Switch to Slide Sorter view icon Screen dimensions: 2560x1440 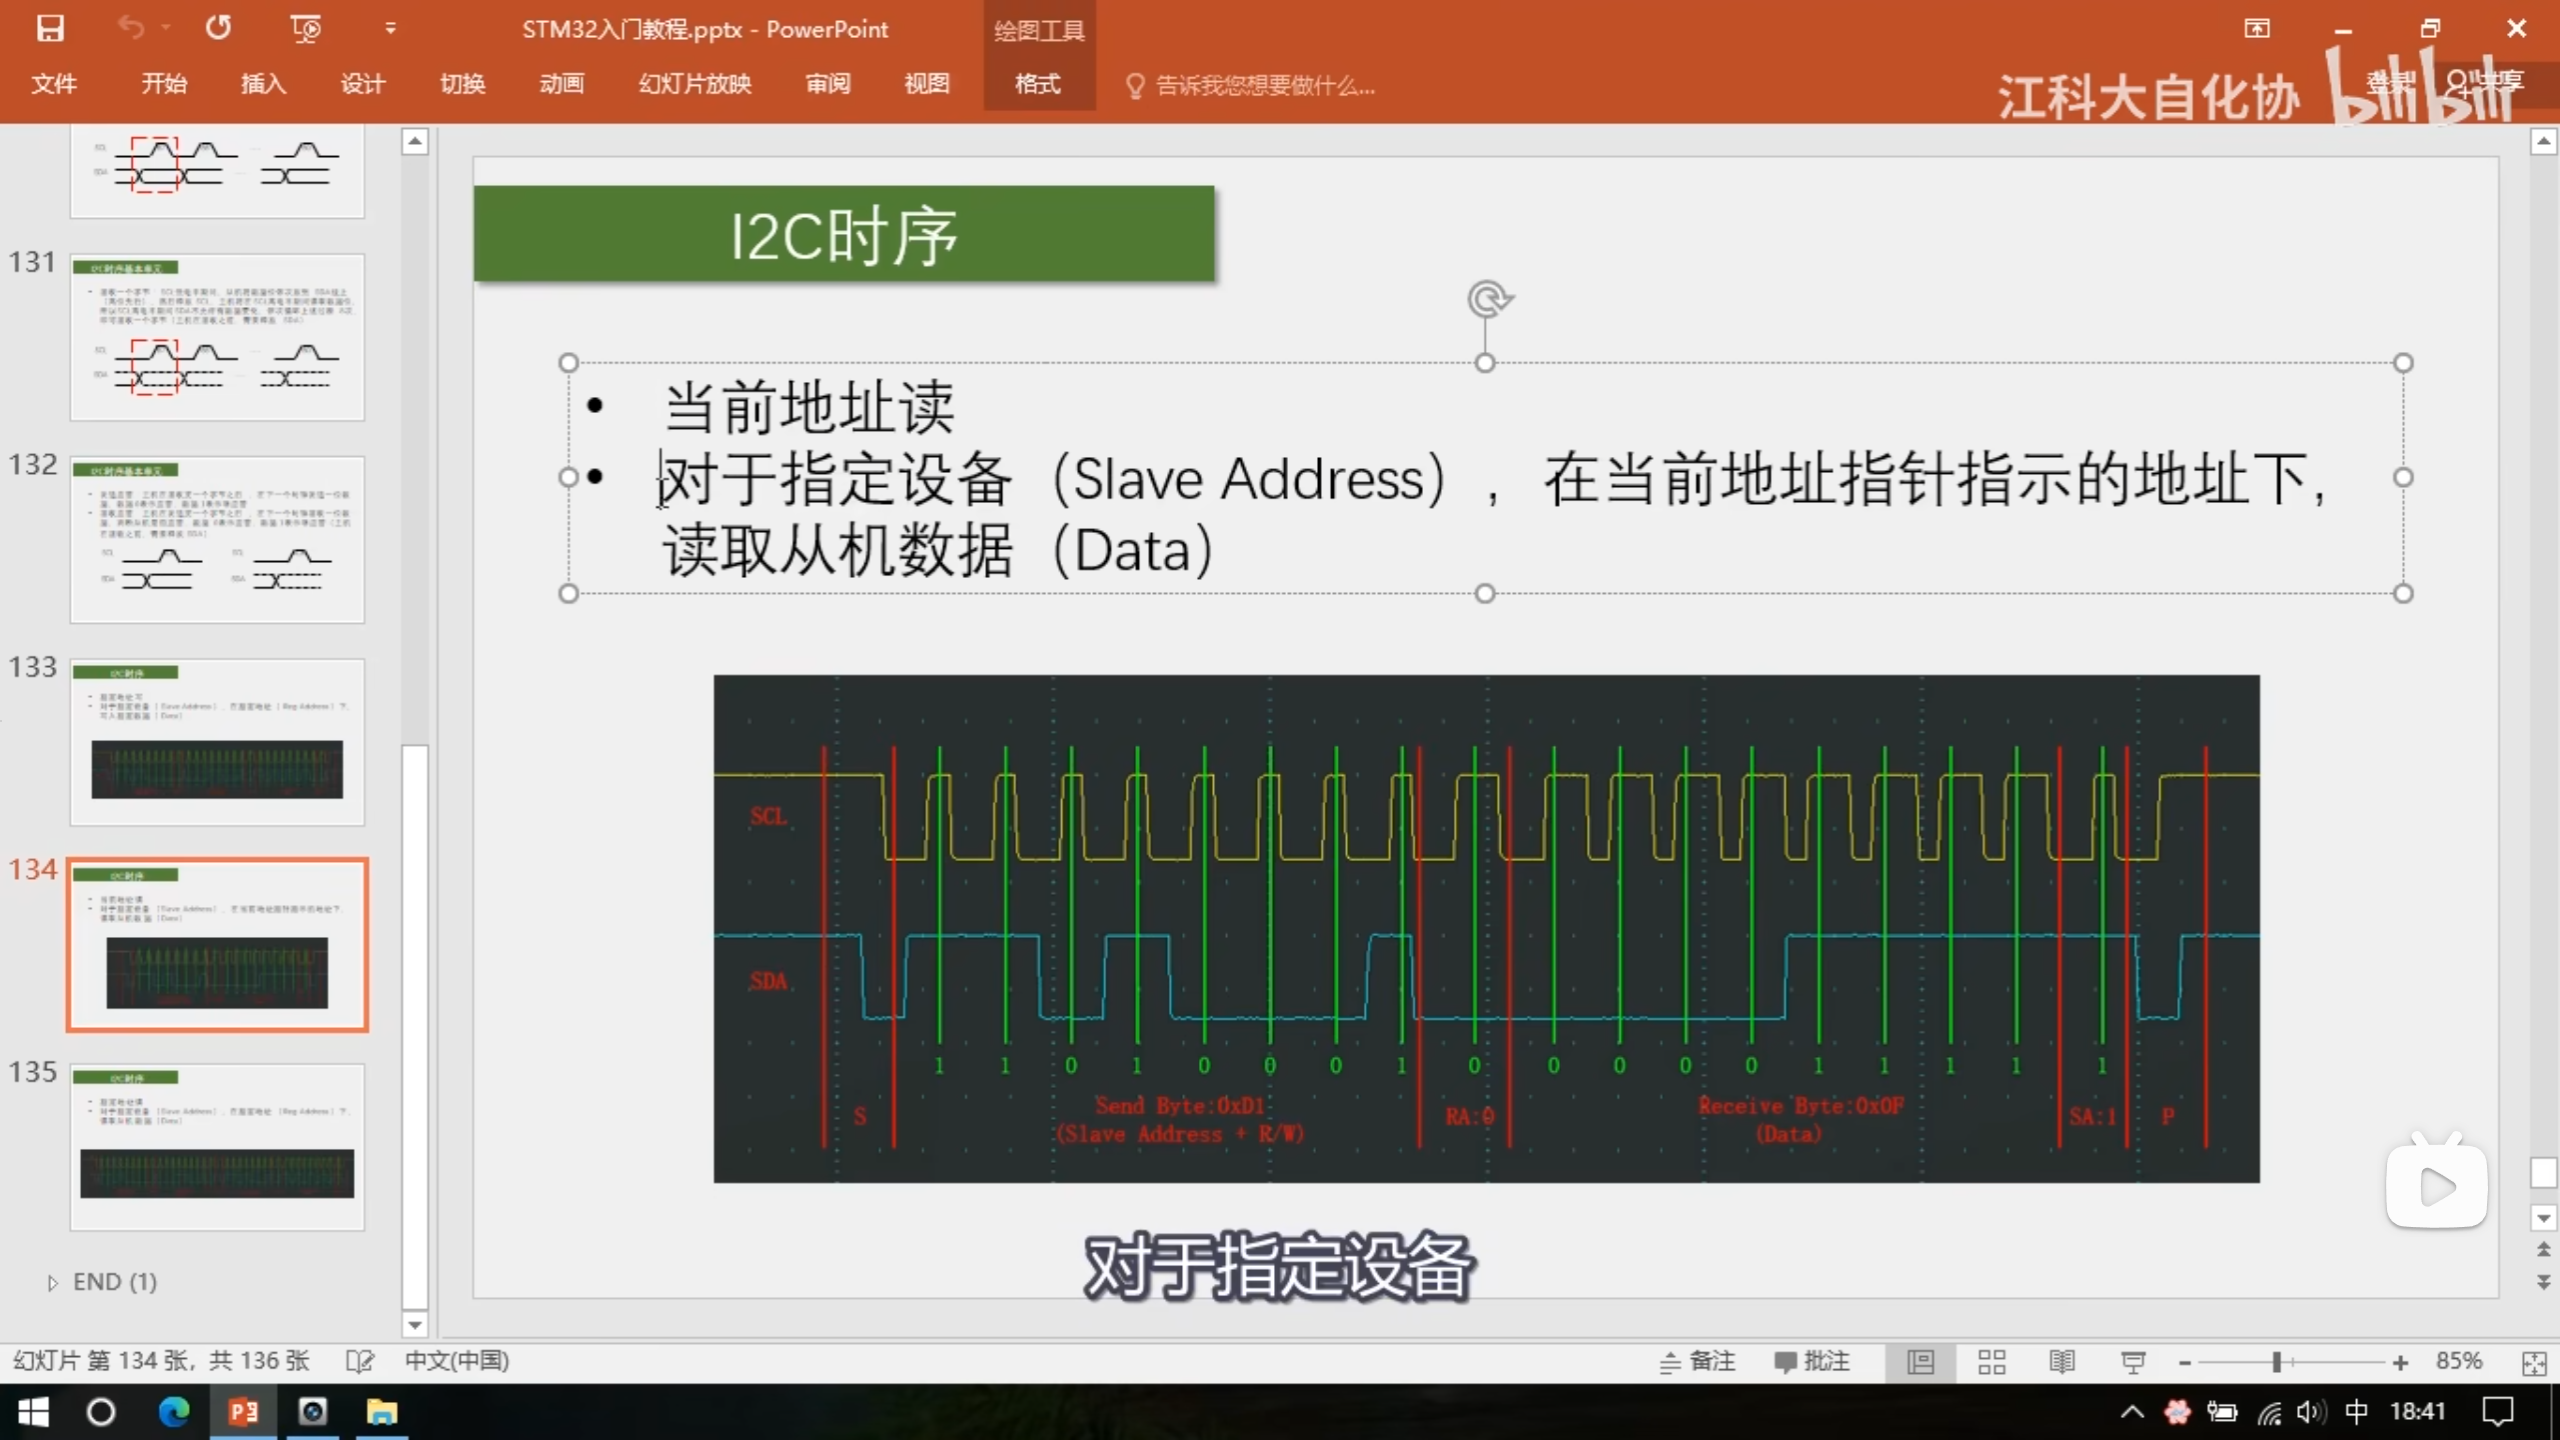click(x=1991, y=1361)
